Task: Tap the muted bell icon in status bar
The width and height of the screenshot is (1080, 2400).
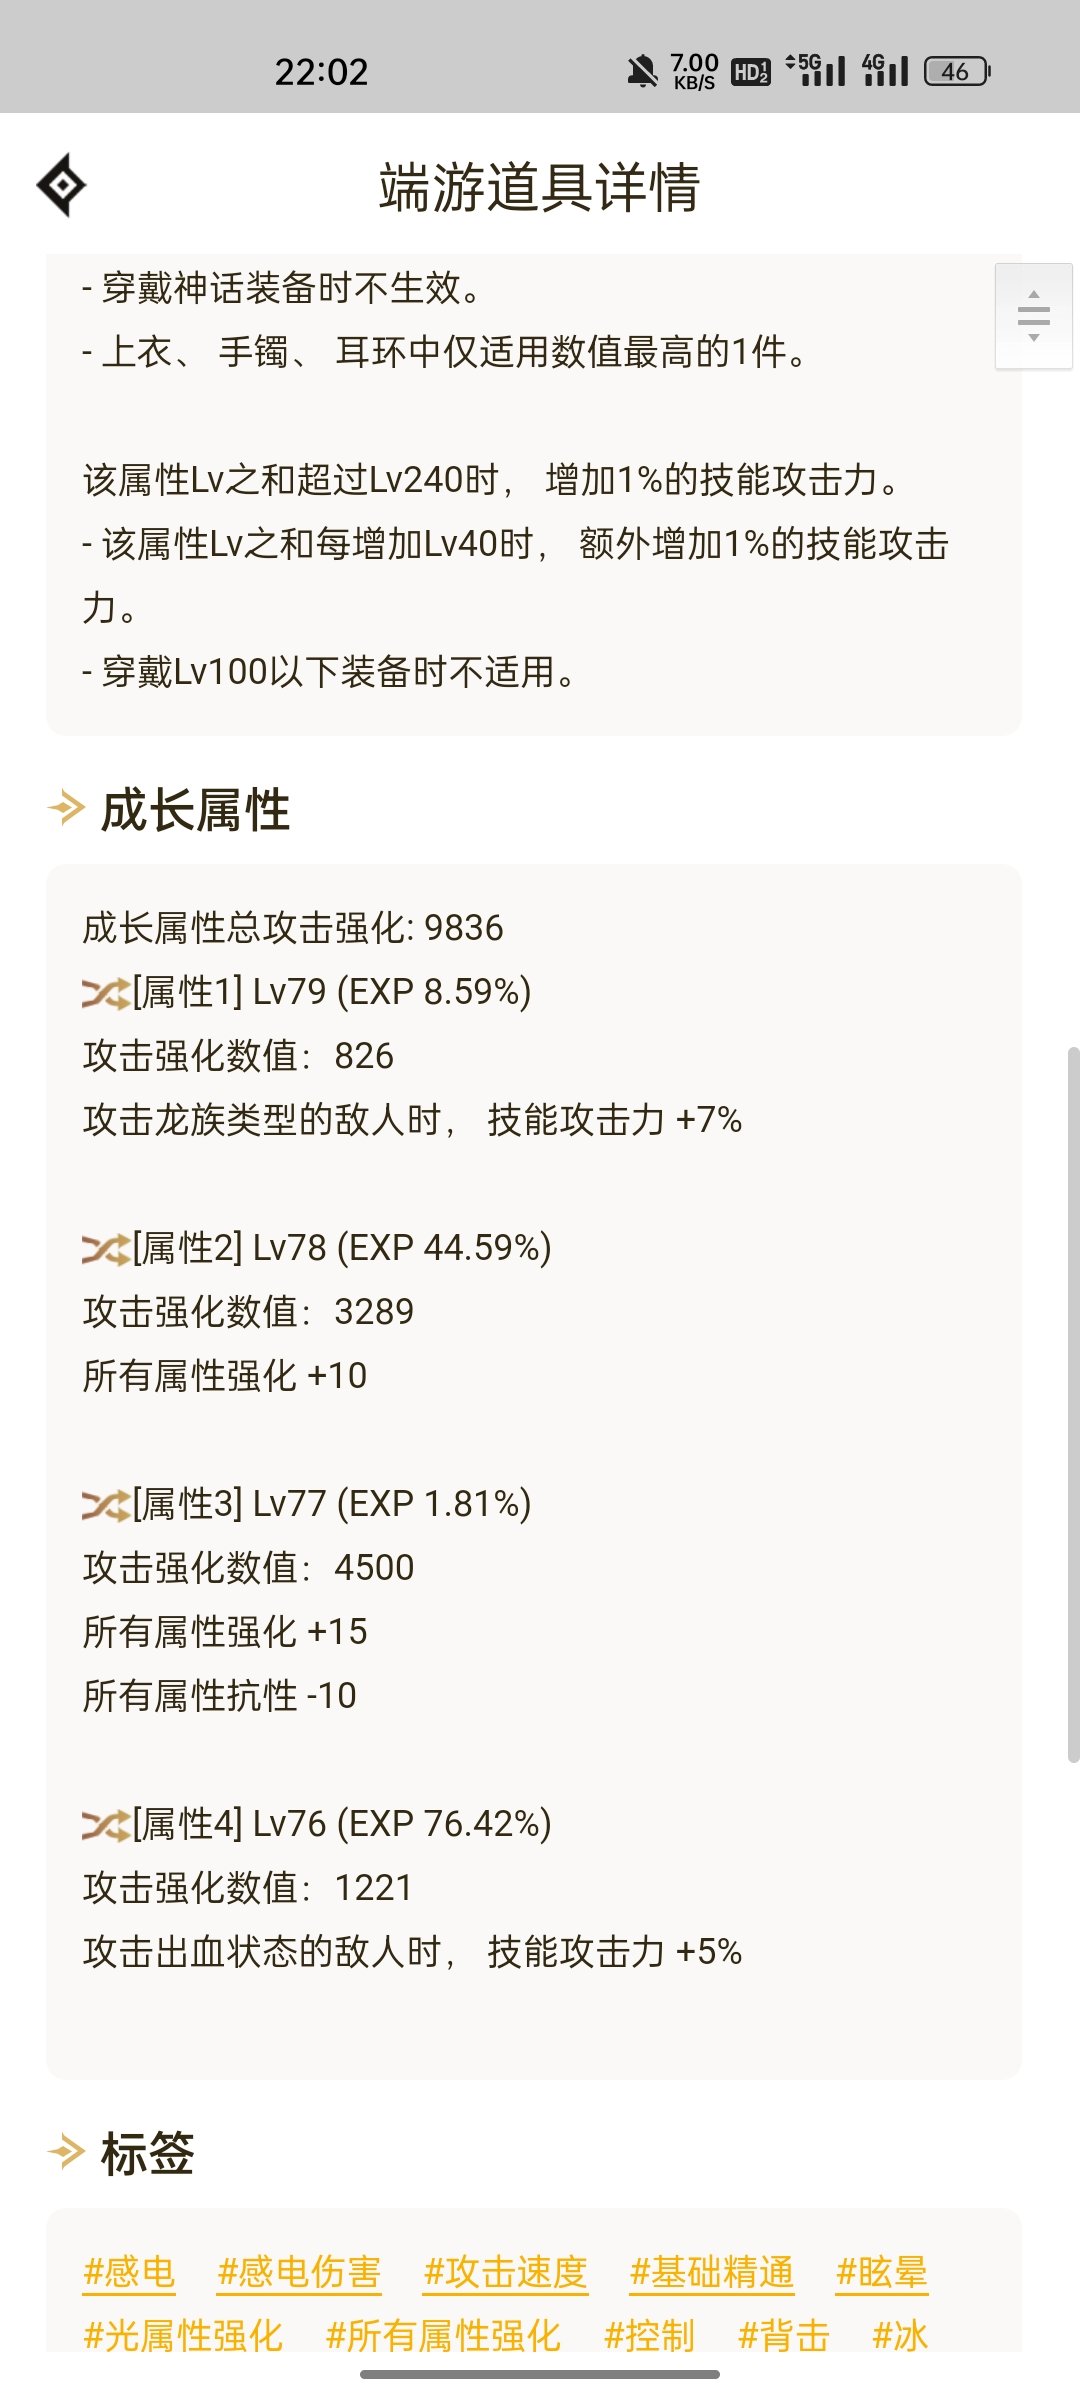Action: pos(642,71)
